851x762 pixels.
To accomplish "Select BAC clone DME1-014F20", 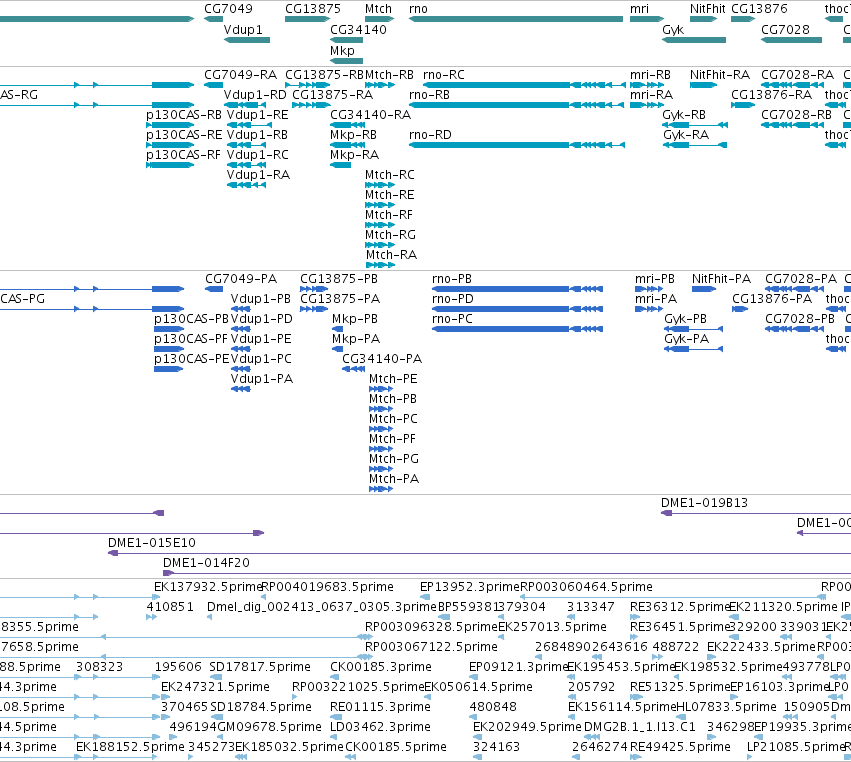I will pos(206,563).
